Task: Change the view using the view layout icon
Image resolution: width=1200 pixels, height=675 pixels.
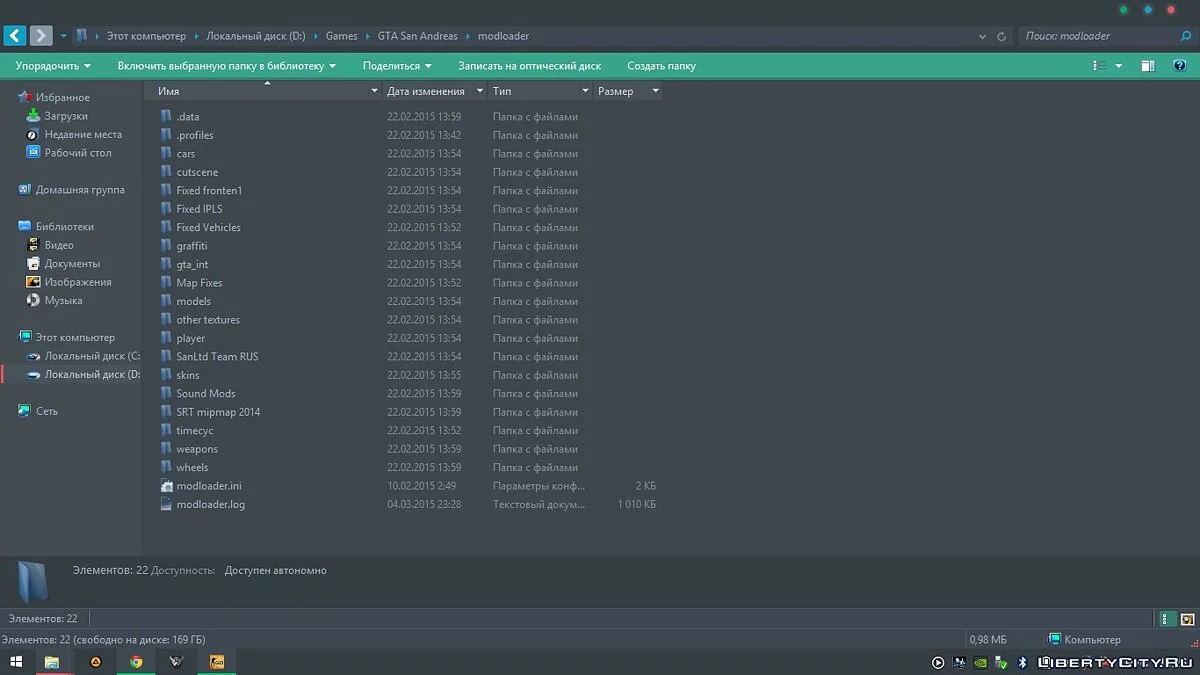Action: coord(1100,66)
